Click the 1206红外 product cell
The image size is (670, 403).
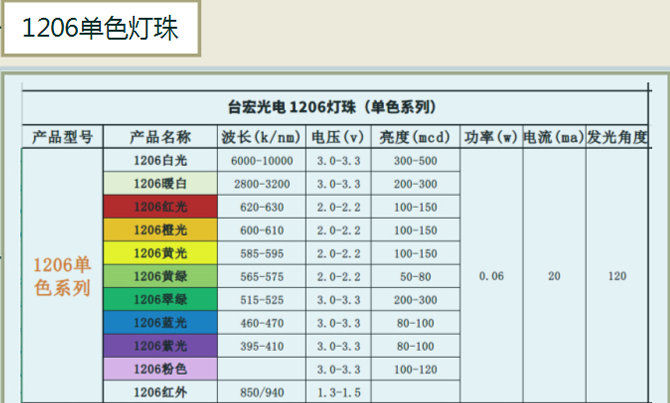(160, 392)
